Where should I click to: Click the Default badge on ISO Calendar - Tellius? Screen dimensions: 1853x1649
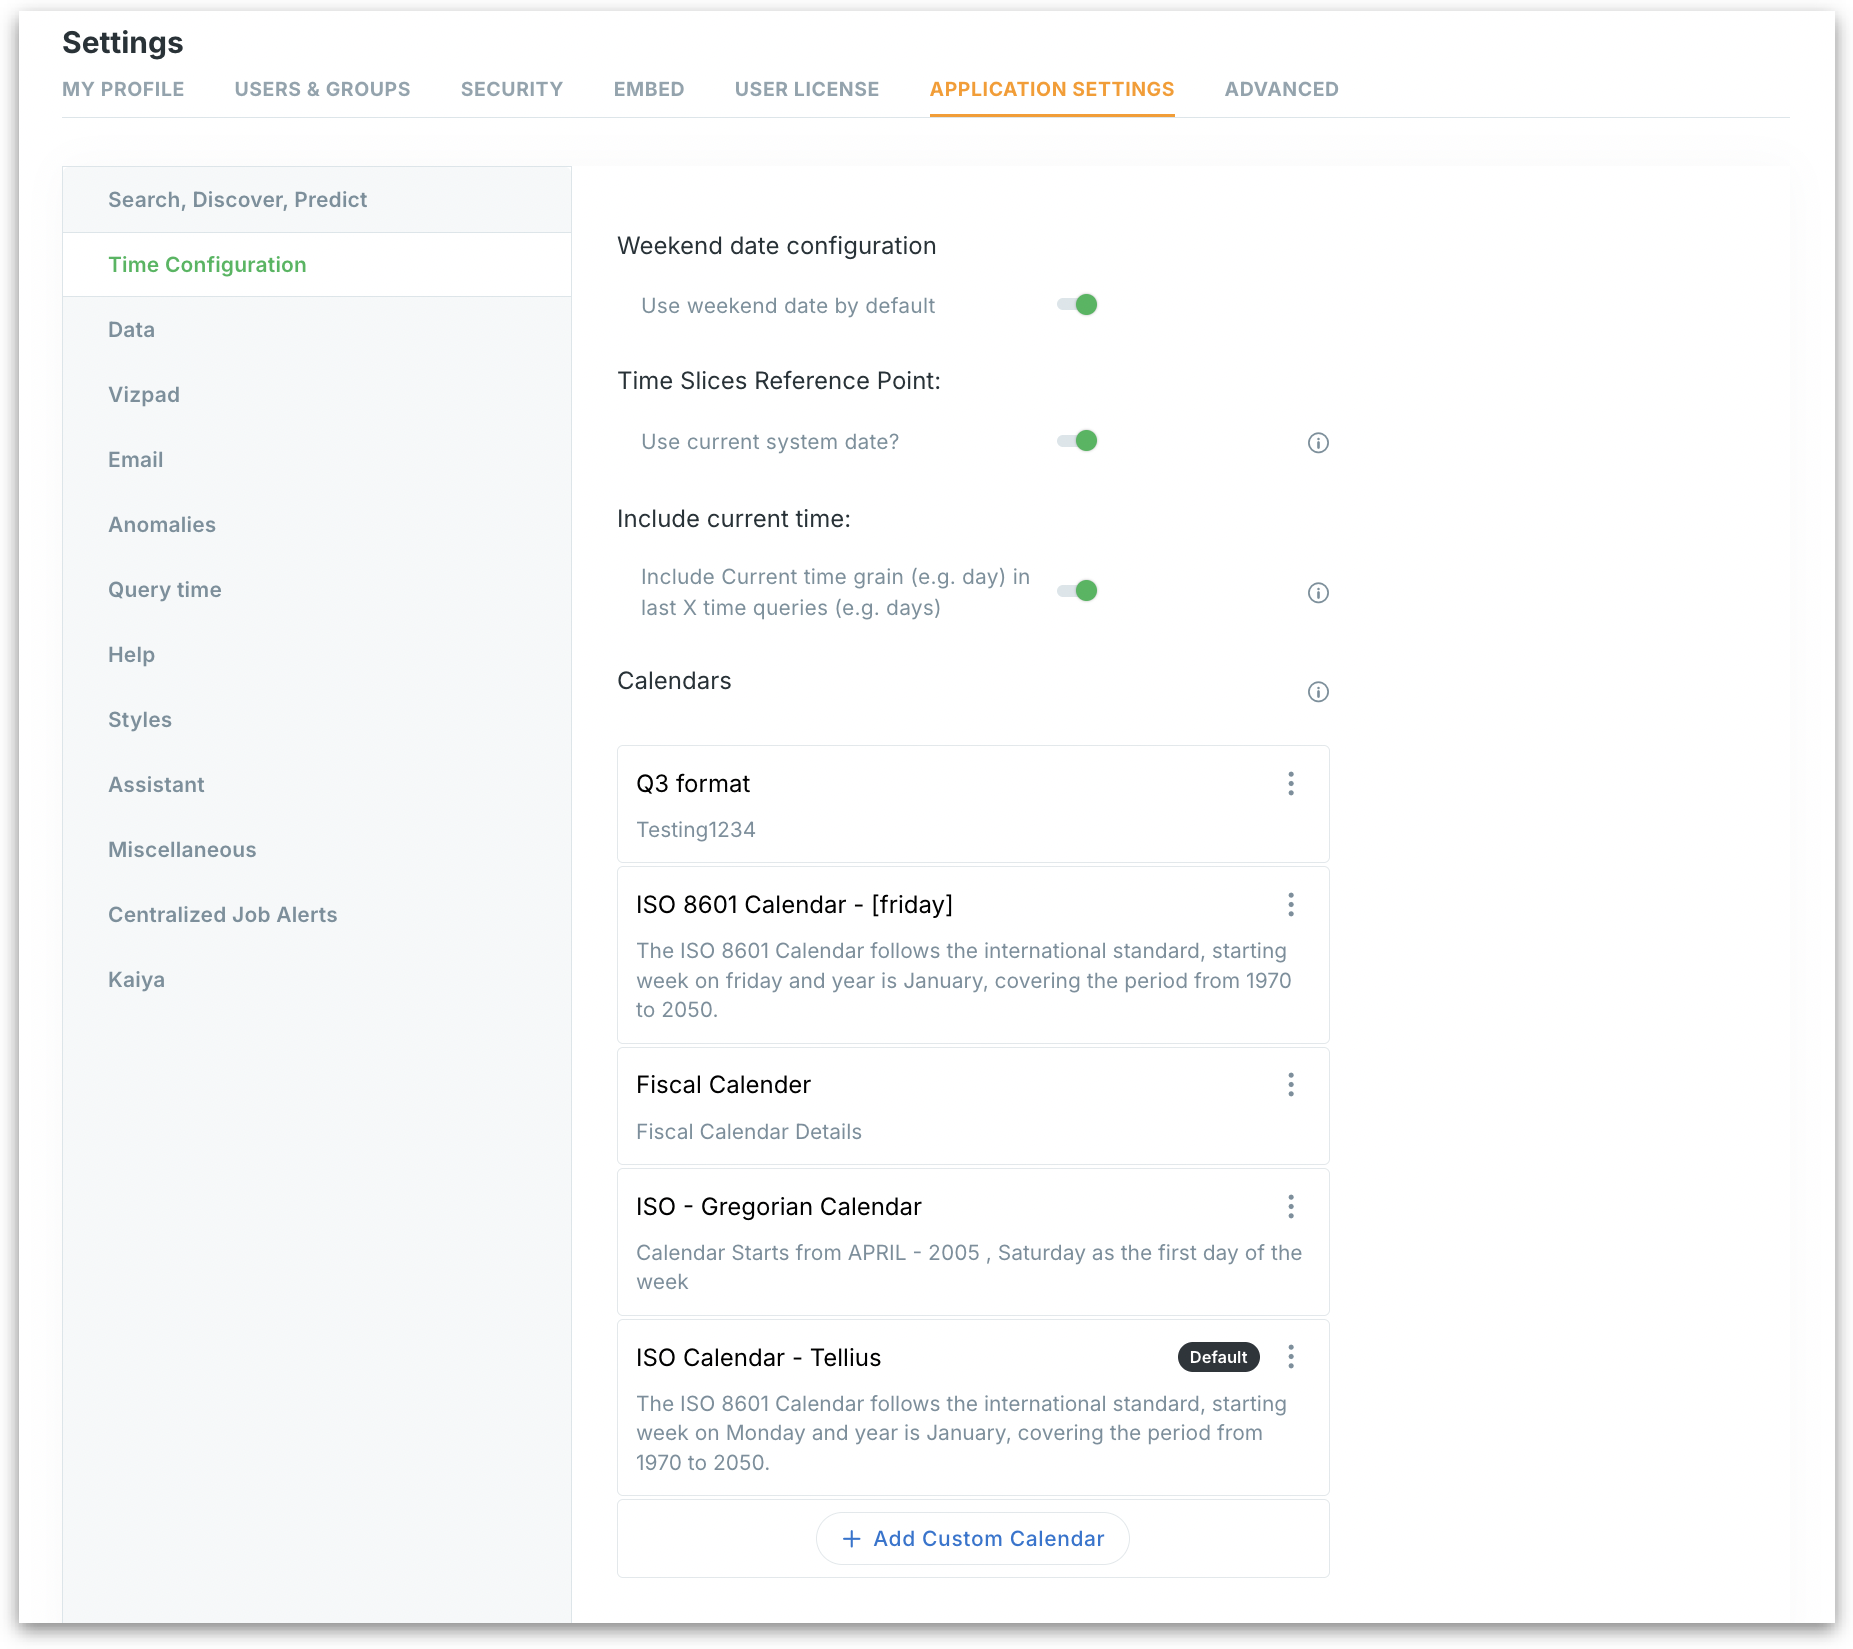(1218, 1357)
